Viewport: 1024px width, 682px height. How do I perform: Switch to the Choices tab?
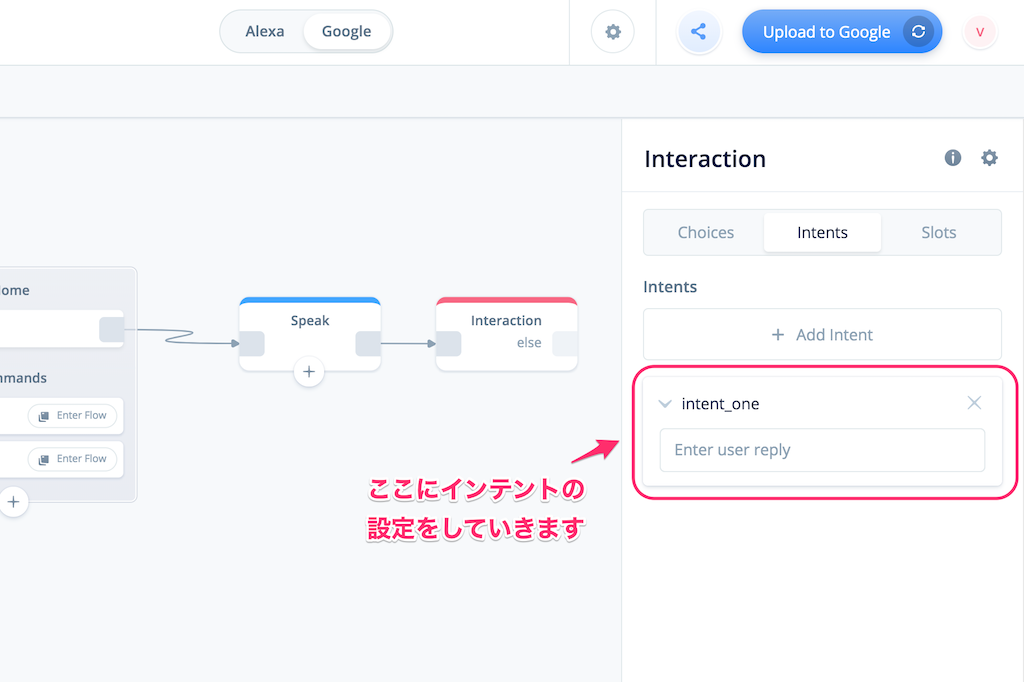pyautogui.click(x=705, y=233)
